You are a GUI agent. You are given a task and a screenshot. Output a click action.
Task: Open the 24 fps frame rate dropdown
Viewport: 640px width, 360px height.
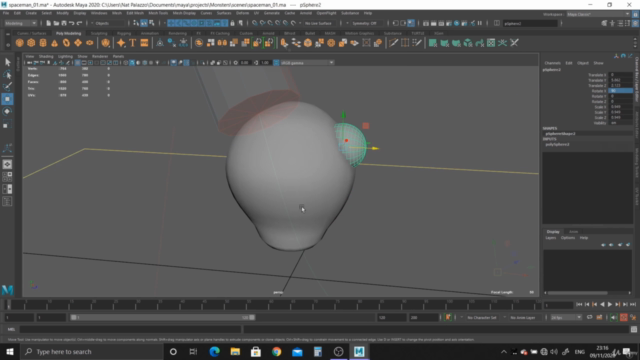566,317
